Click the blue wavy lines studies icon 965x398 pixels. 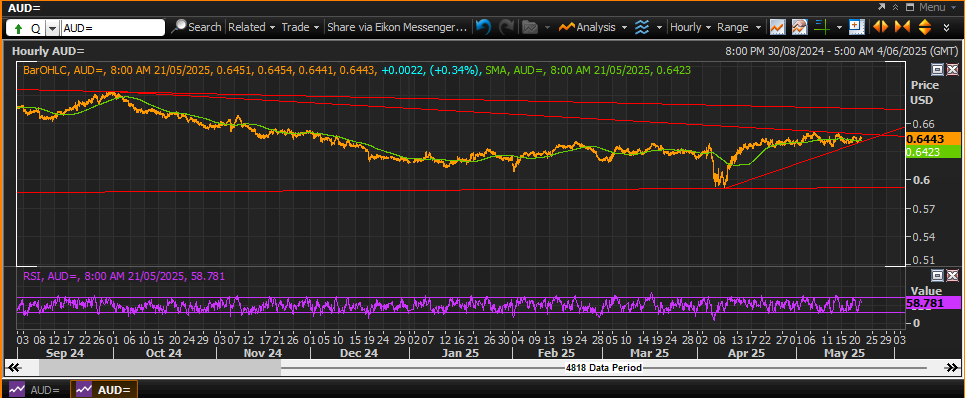pyautogui.click(x=642, y=27)
